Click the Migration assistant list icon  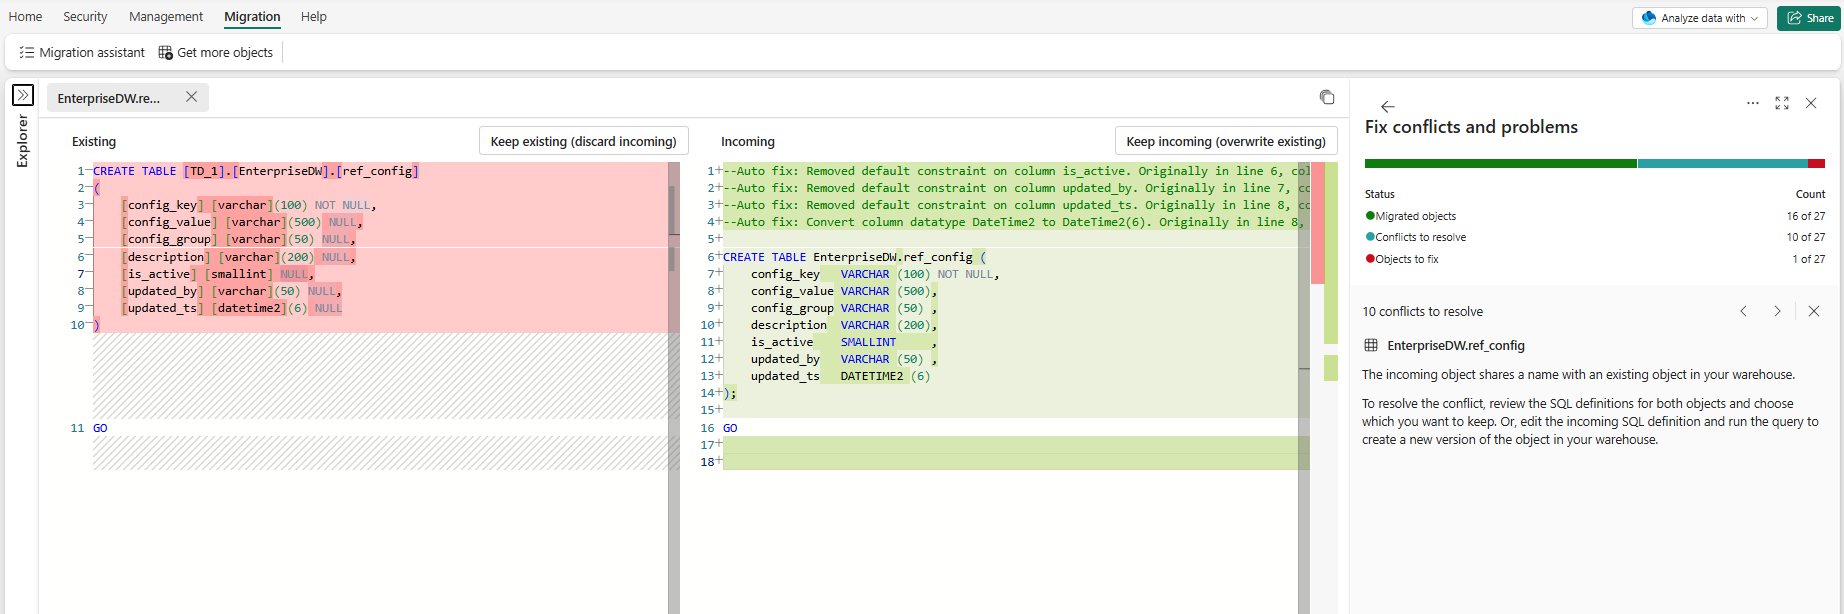point(27,52)
